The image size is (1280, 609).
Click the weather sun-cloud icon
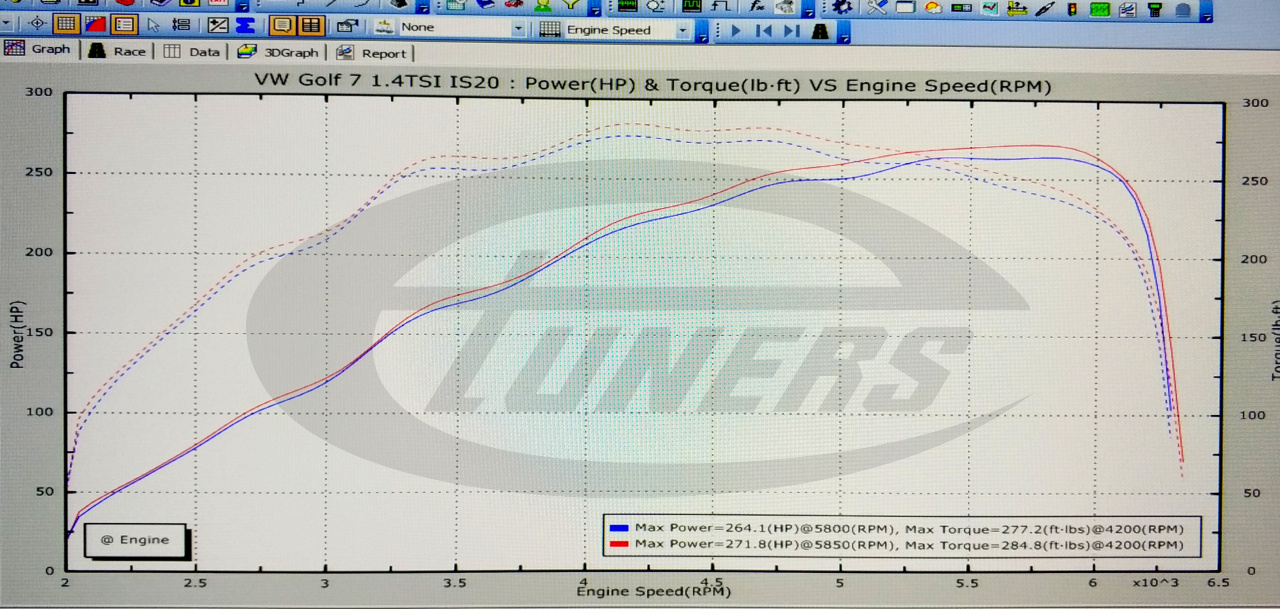point(932,8)
